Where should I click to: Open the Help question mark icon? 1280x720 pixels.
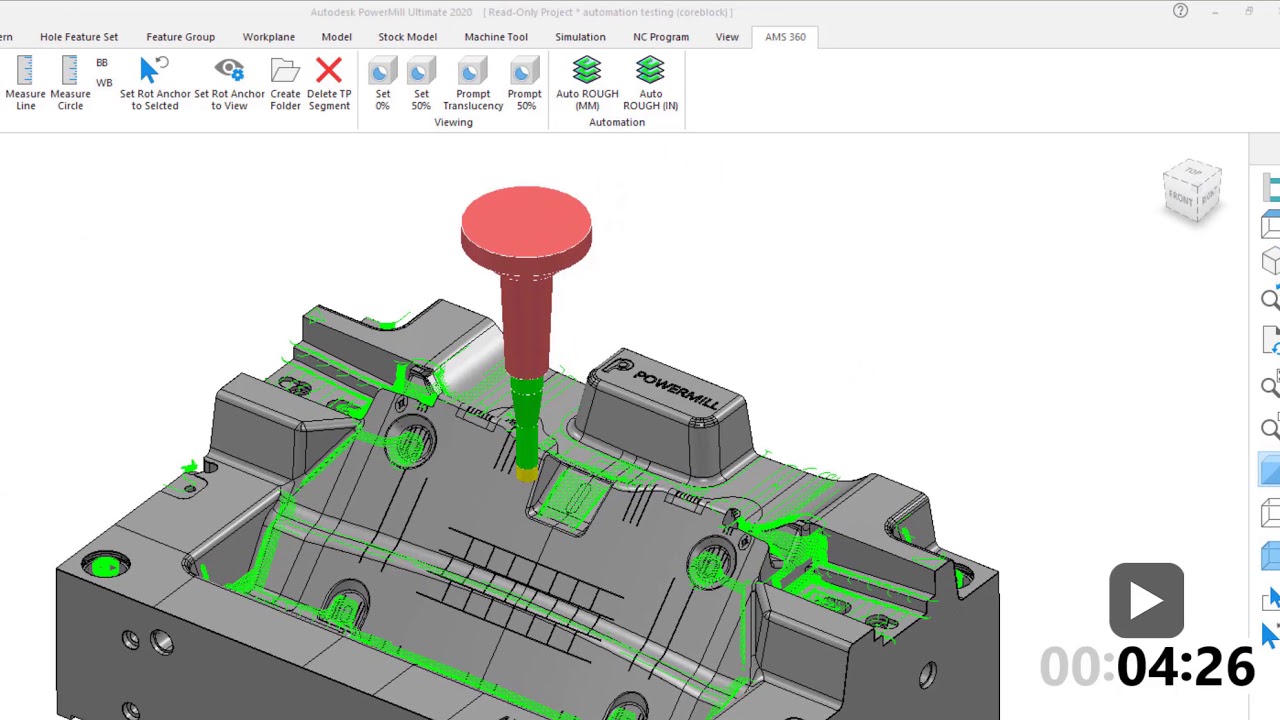[x=1181, y=11]
